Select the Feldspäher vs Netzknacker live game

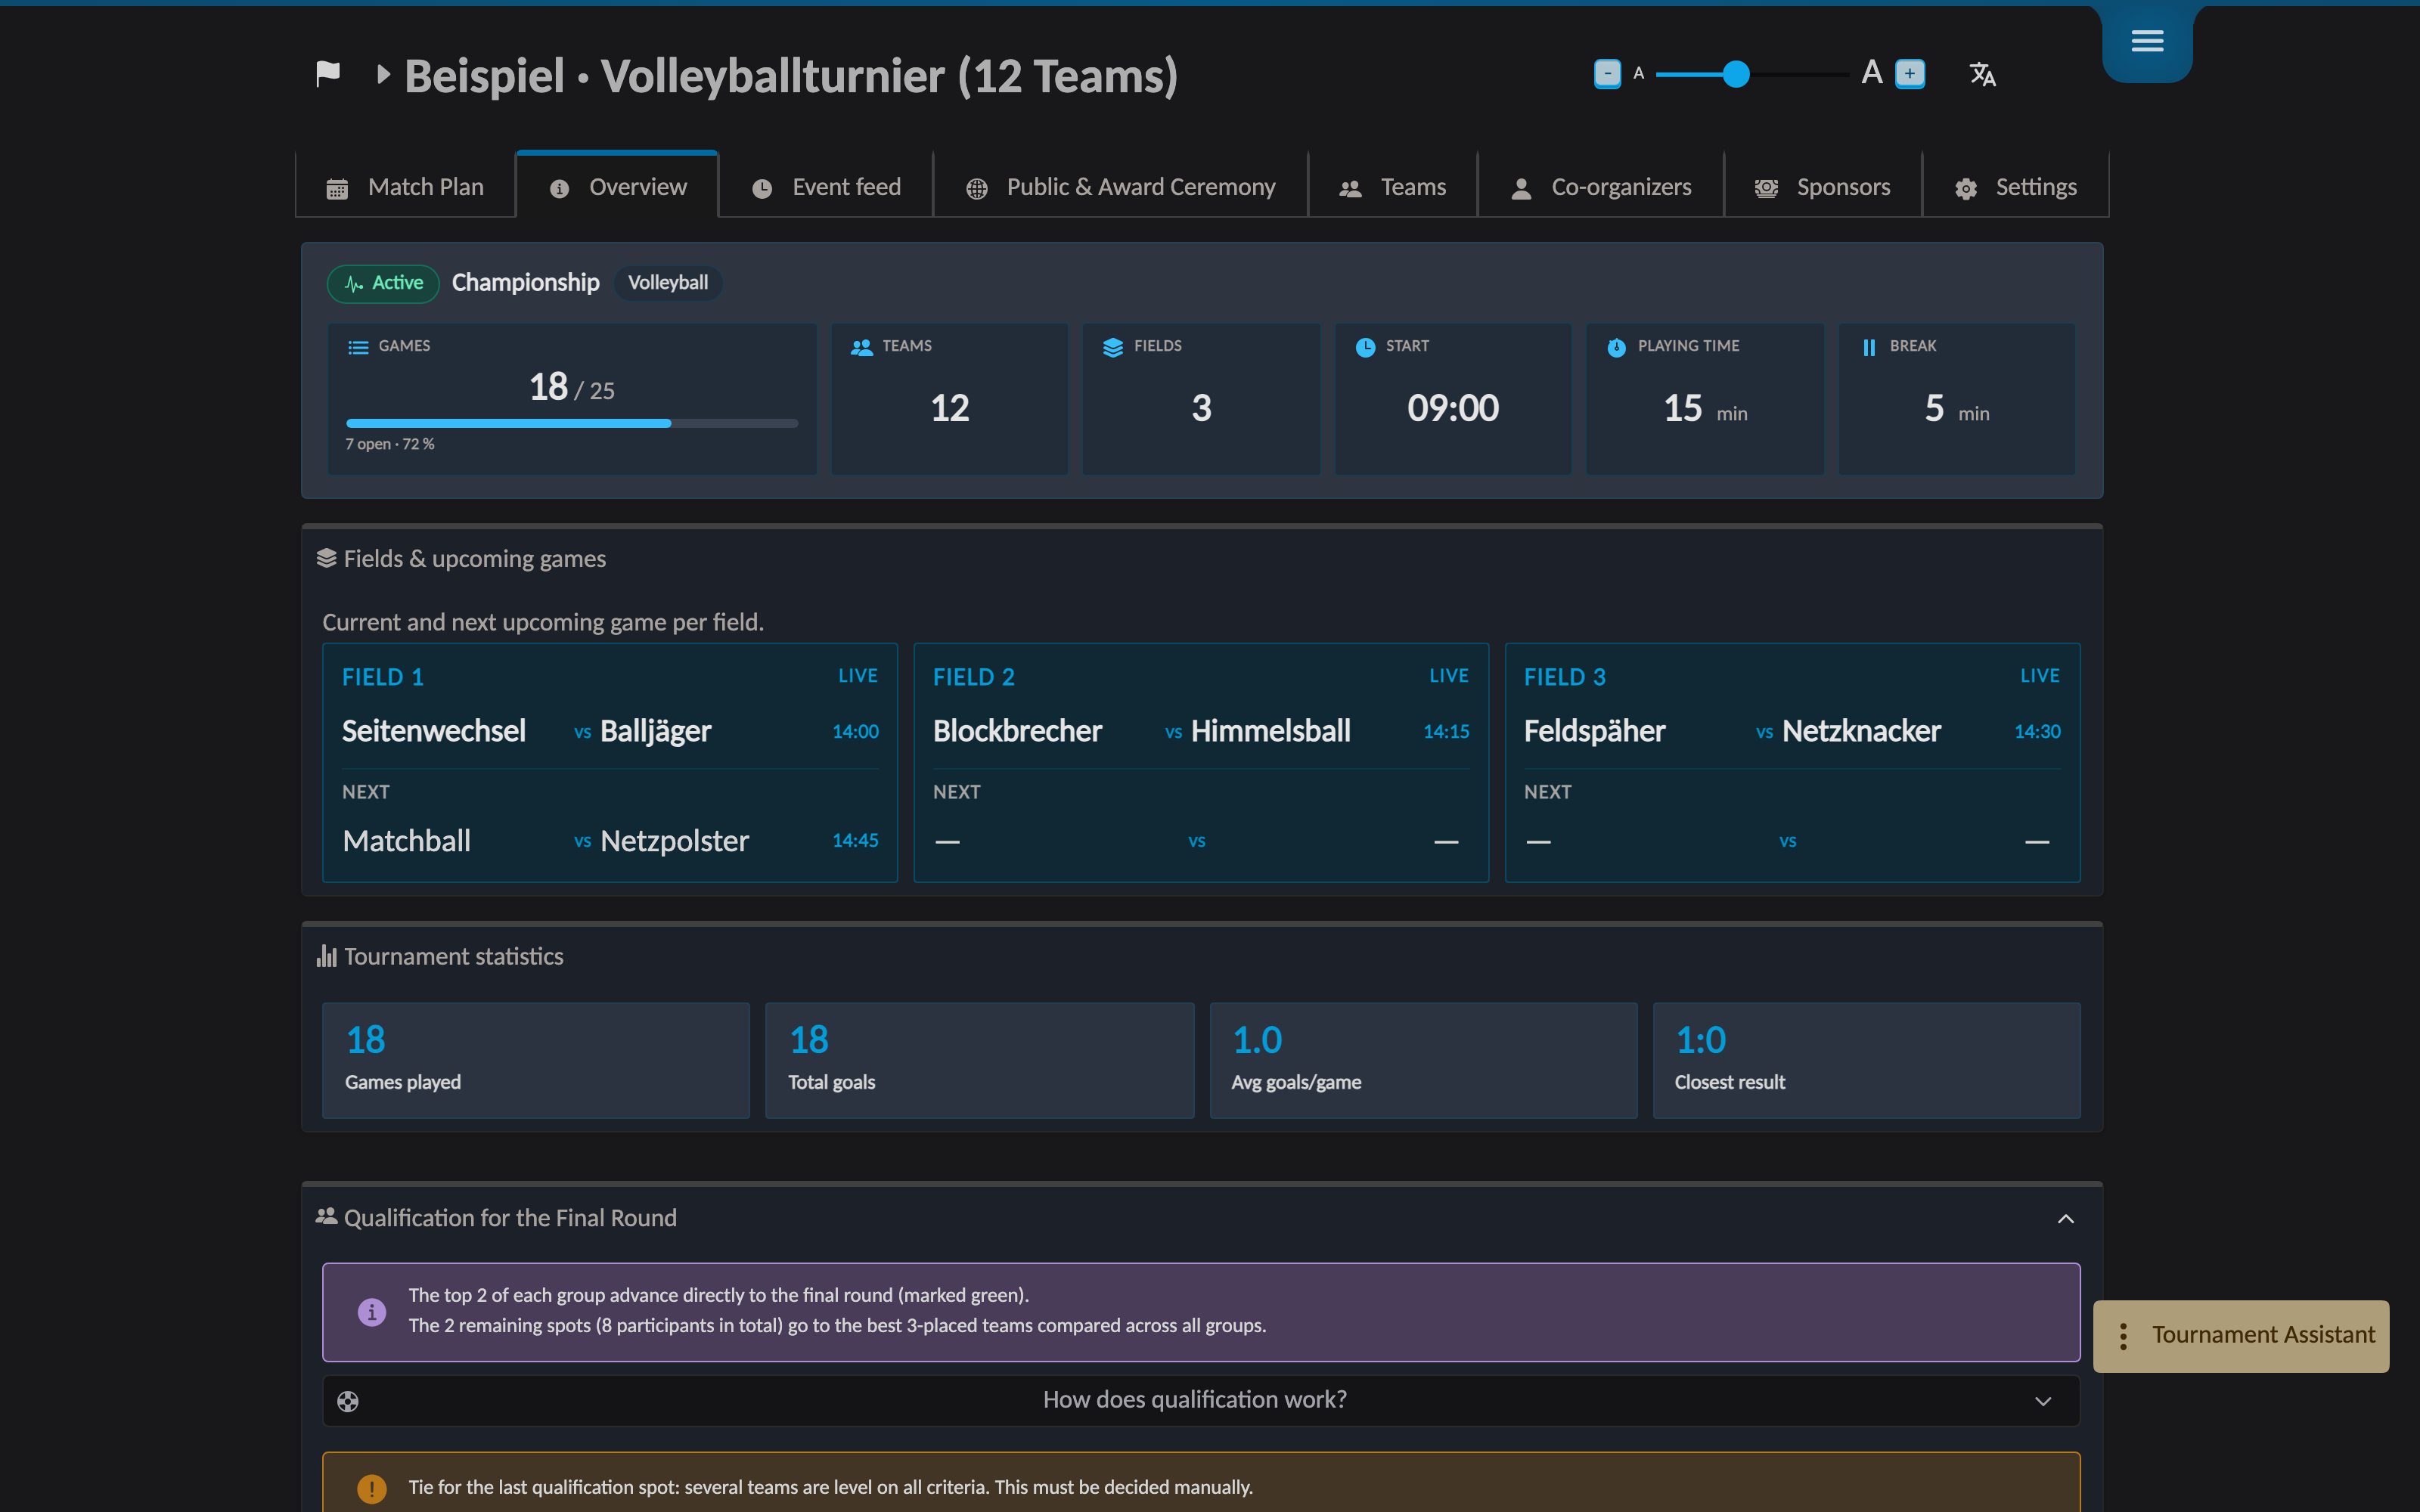[x=1792, y=731]
